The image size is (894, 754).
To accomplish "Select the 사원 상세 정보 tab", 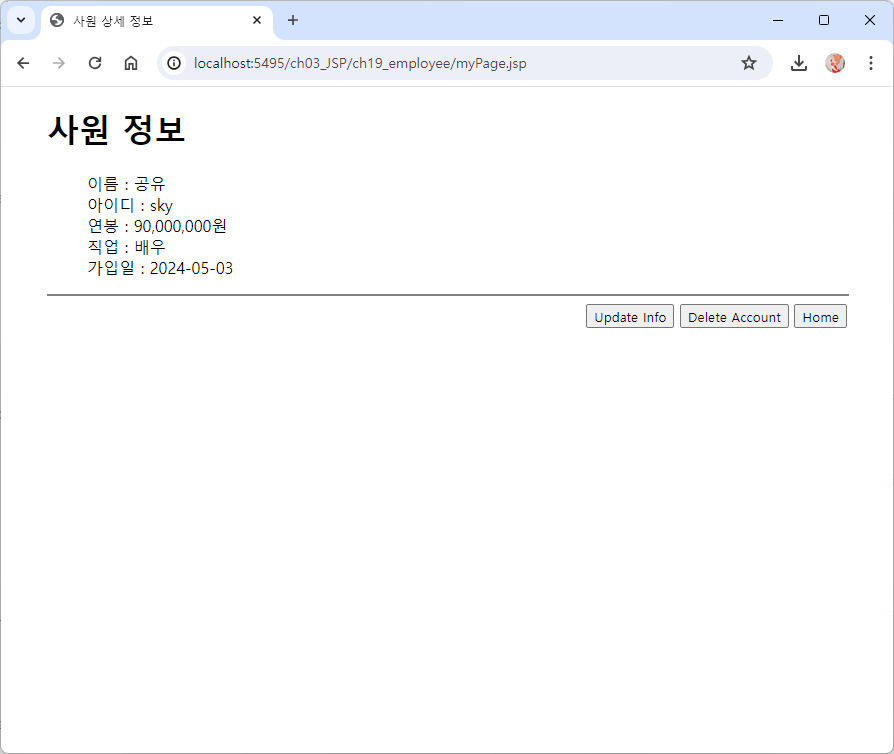I will (x=157, y=21).
